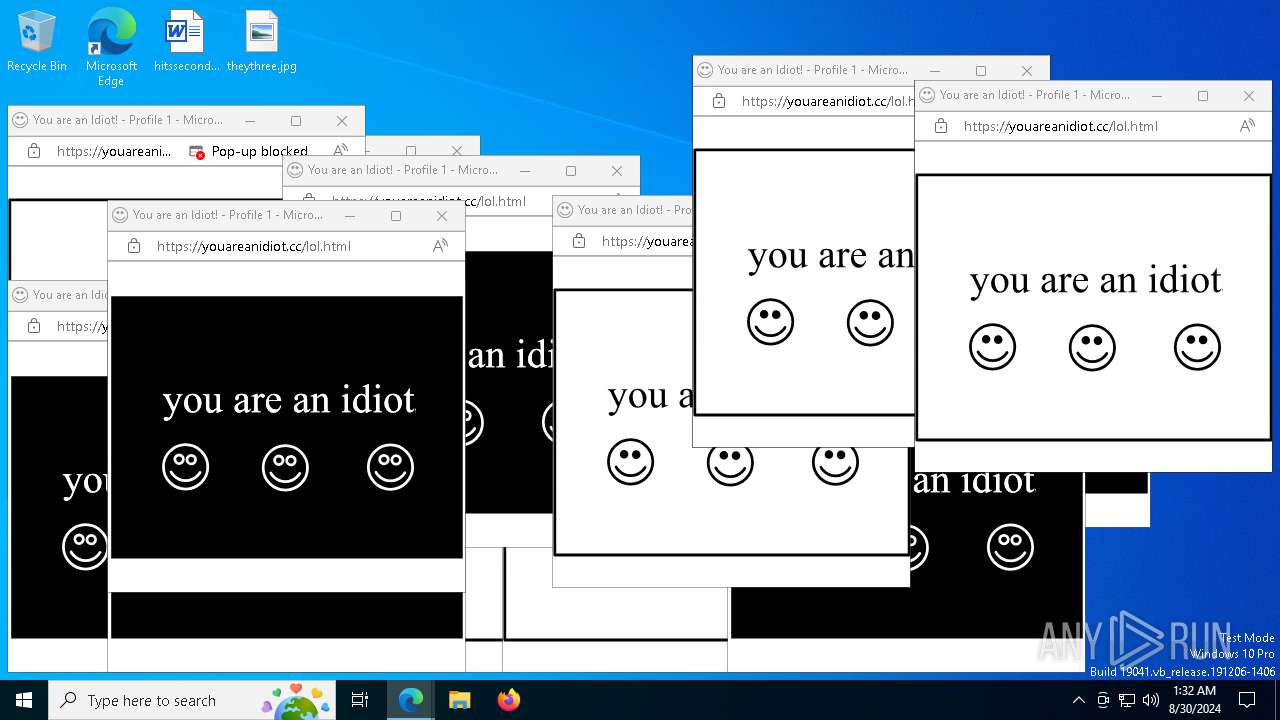The image size is (1280, 720).
Task: Open the theythree.jpg image file
Action: 262,42
